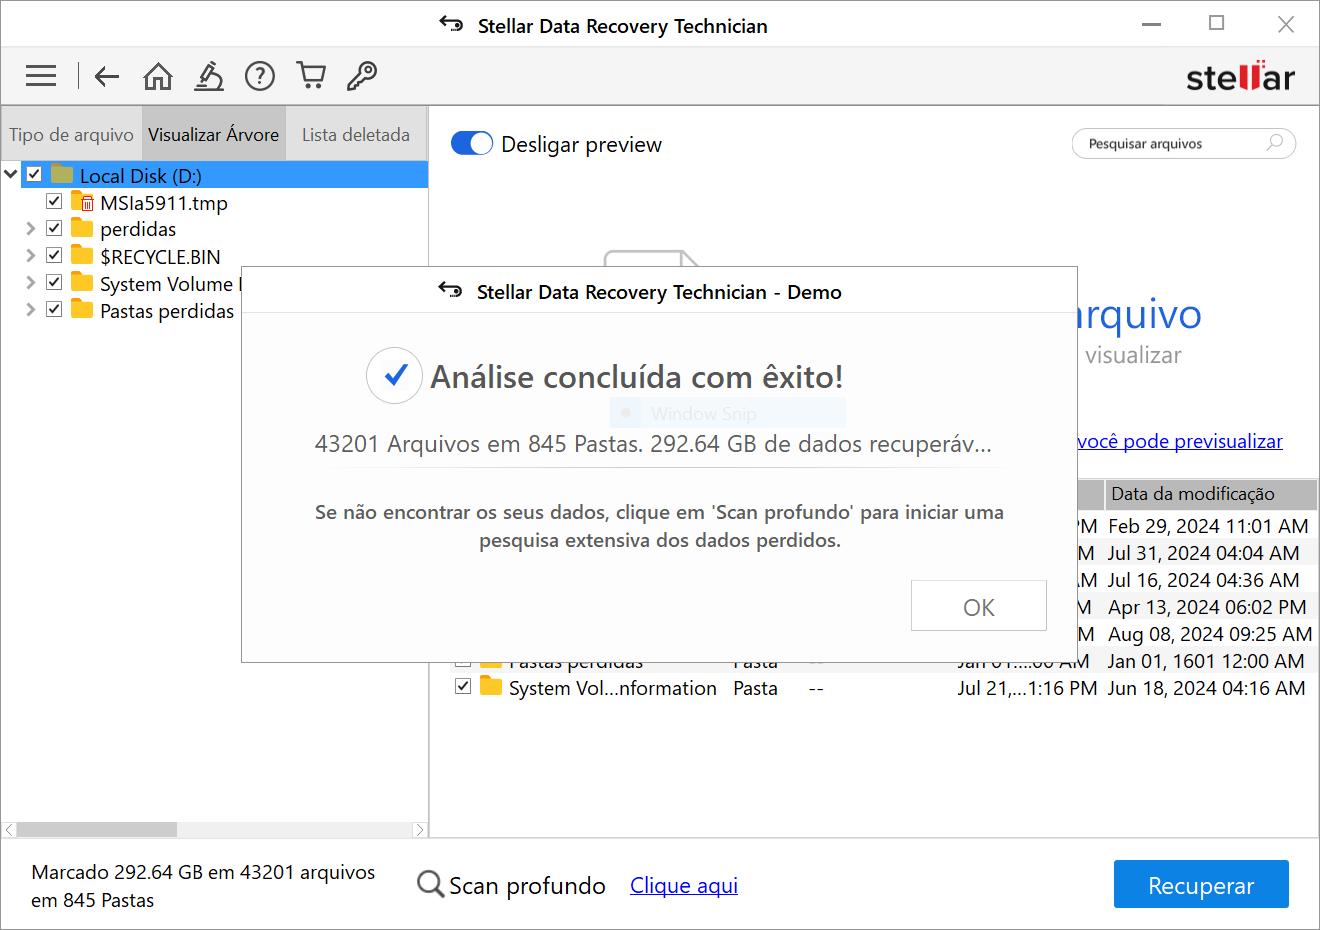This screenshot has height=930, width=1320.
Task: Click the Jan 01, 1601 12:00 AM date
Action: pos(1206,661)
